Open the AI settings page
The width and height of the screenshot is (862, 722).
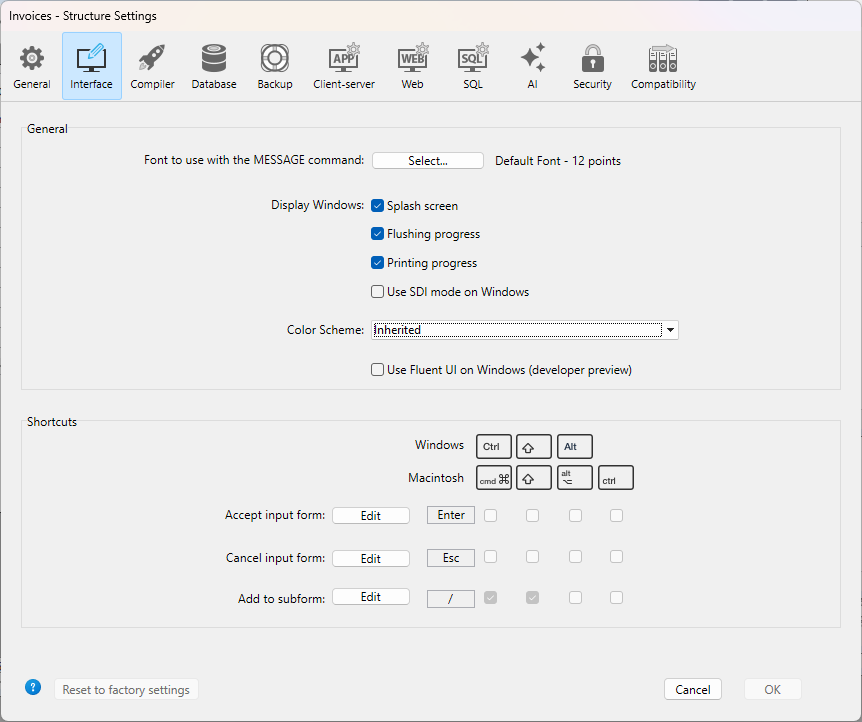[x=532, y=66]
